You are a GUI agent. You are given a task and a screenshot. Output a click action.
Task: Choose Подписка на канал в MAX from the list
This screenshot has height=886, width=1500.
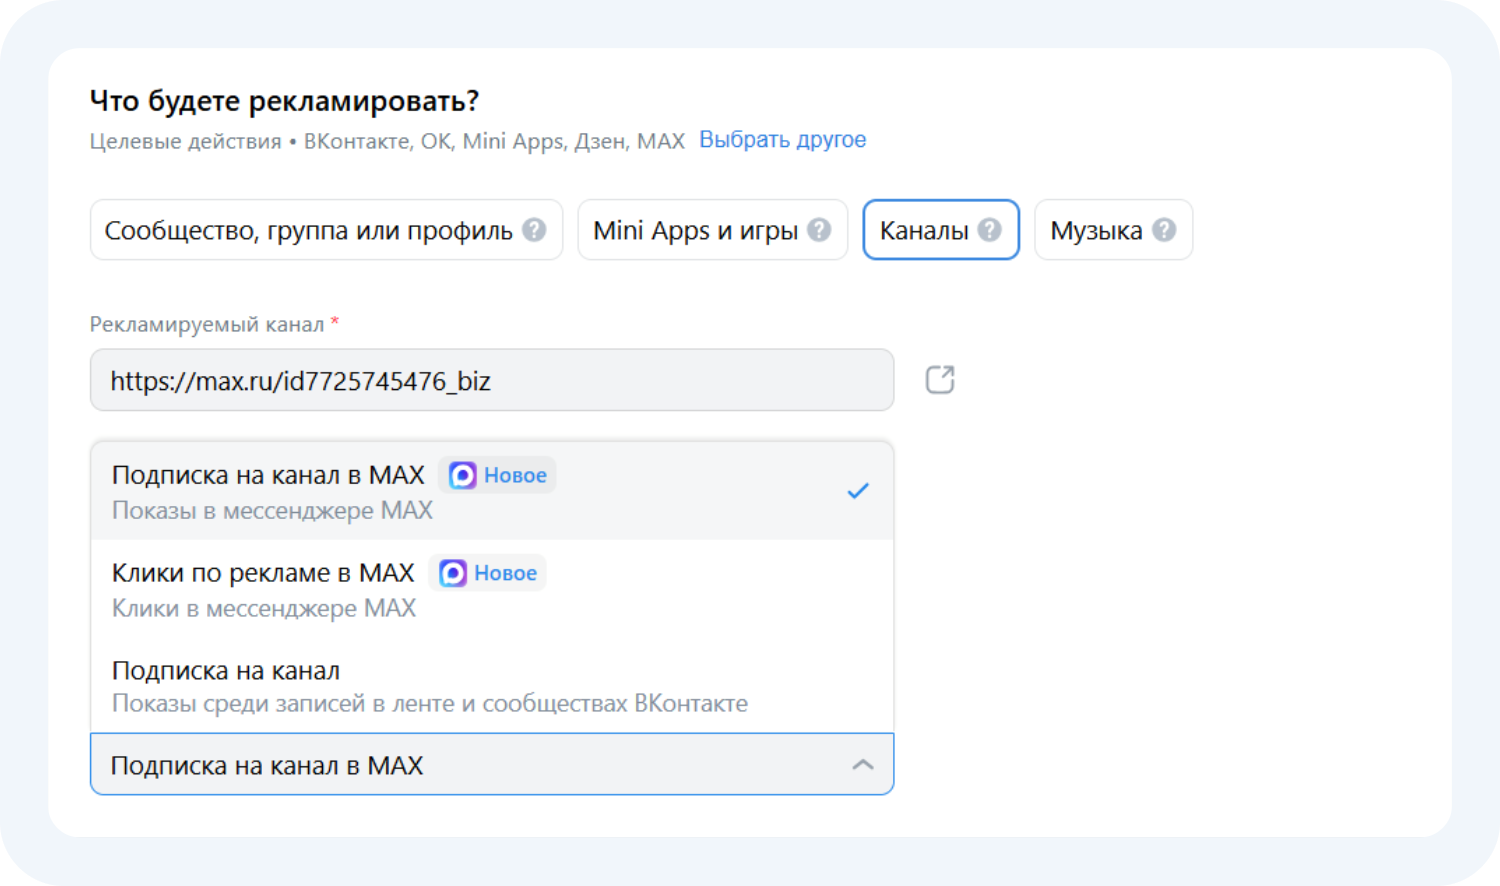[492, 491]
